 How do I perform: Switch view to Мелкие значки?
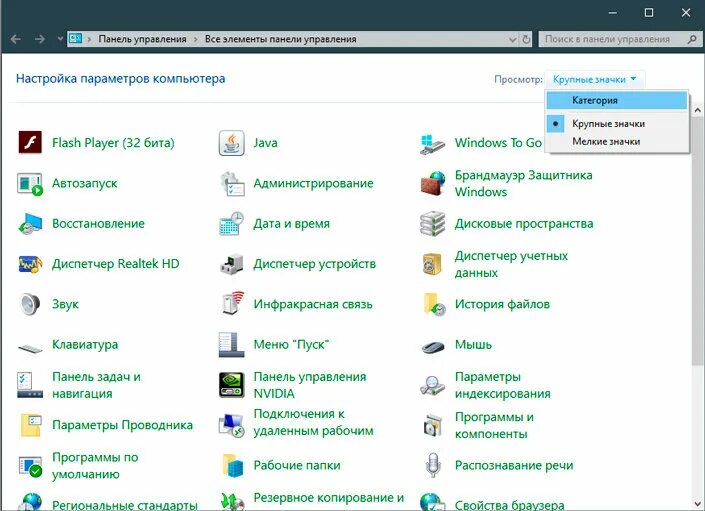(617, 142)
